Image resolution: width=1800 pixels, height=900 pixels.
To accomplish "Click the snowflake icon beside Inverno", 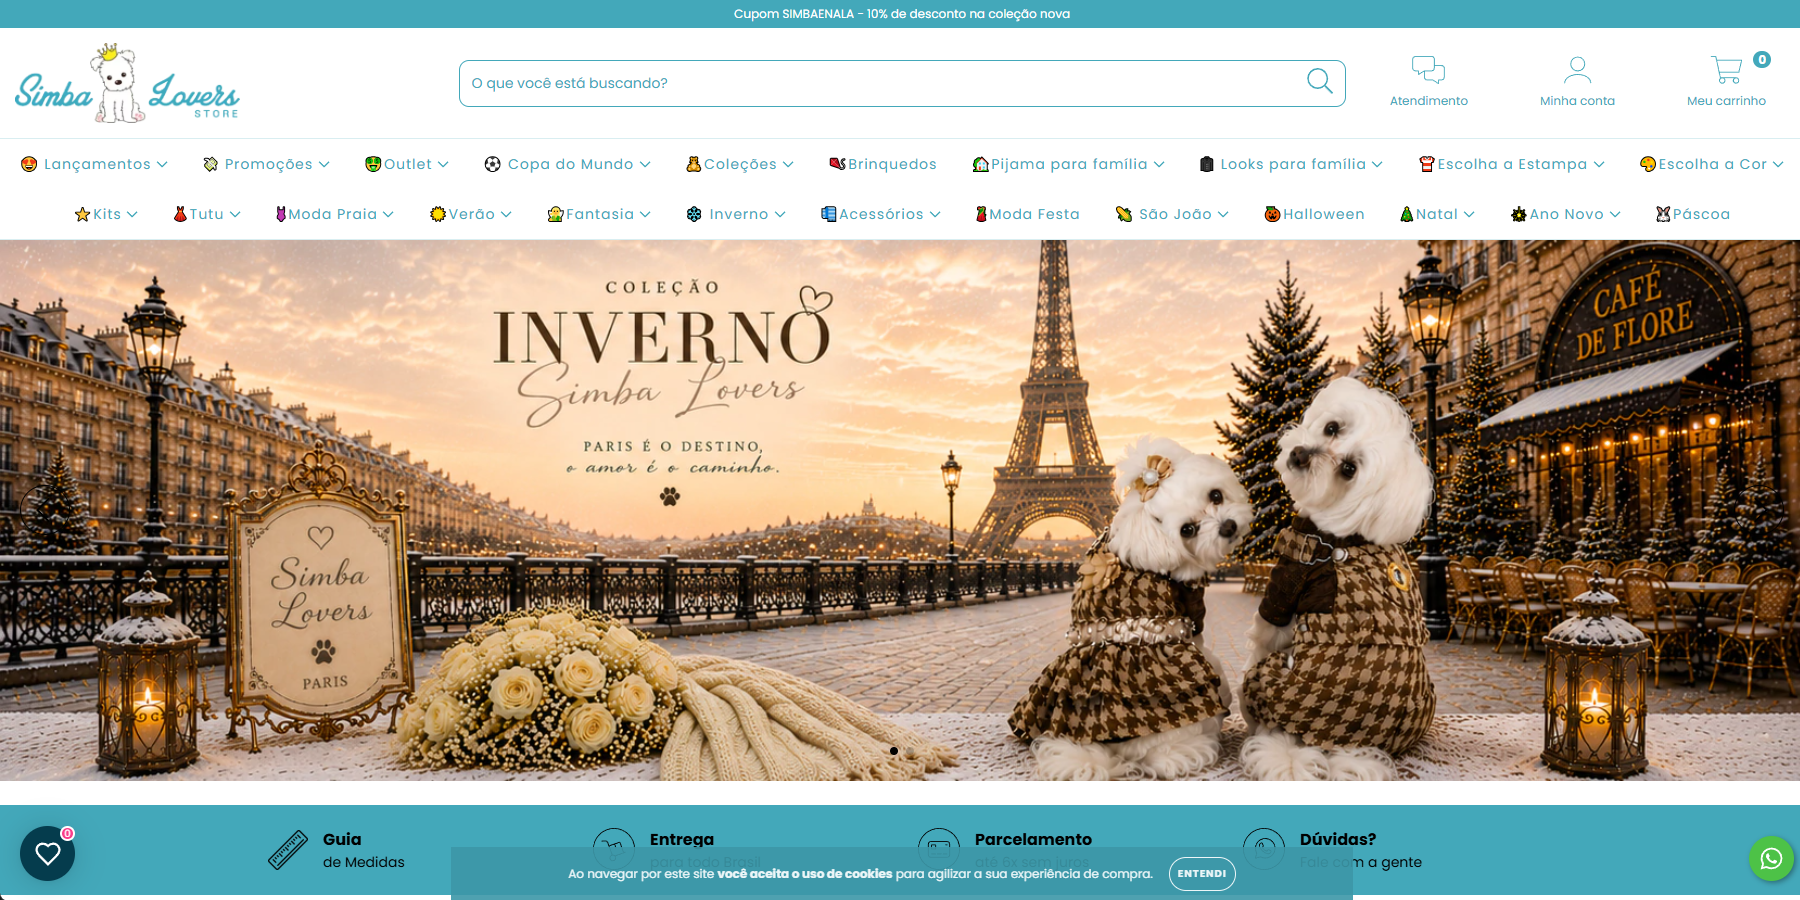I will (694, 214).
